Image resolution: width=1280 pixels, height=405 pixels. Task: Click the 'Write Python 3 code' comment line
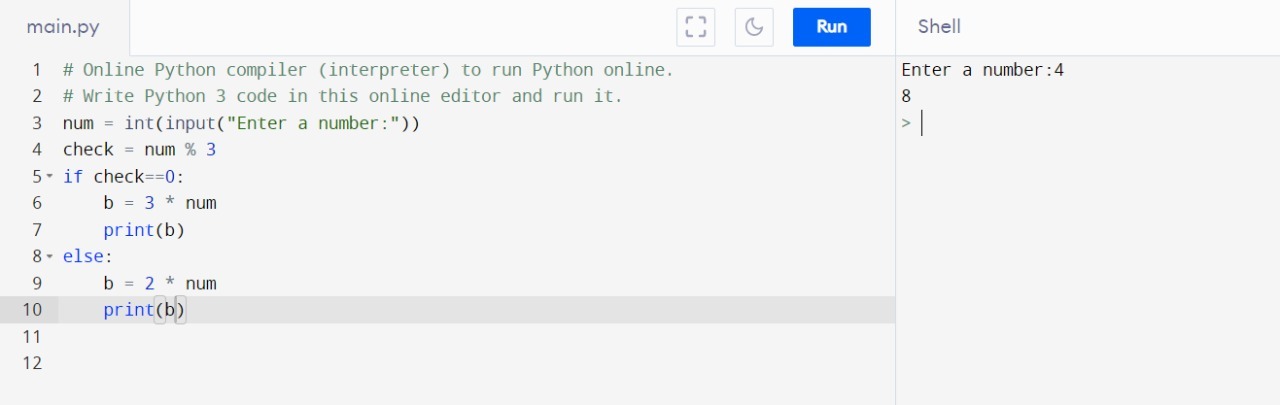tap(342, 97)
